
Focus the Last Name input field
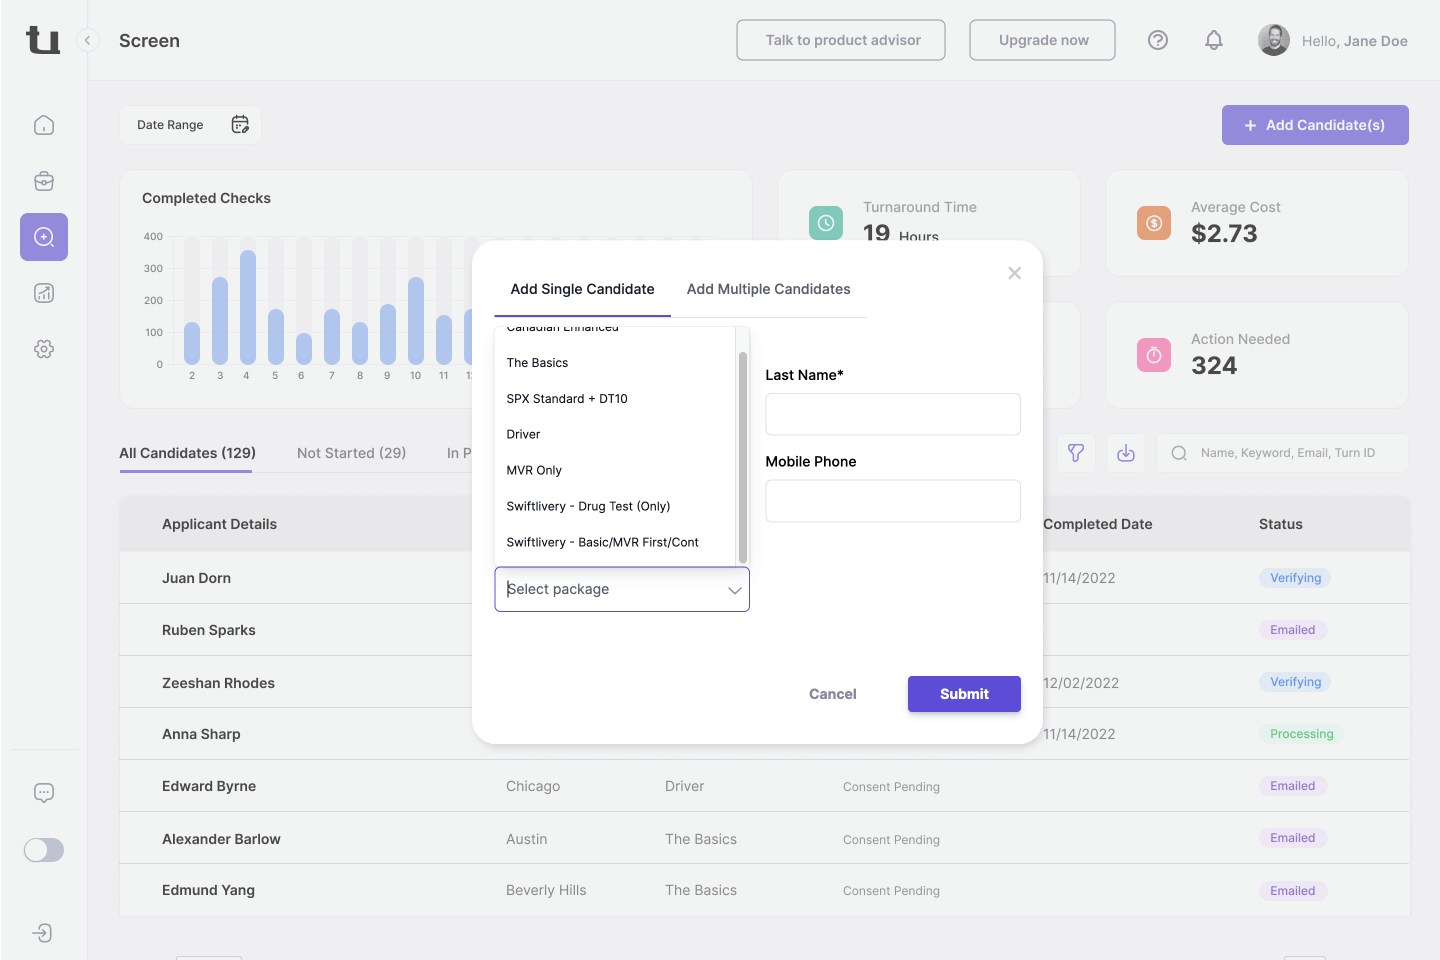[x=892, y=414]
